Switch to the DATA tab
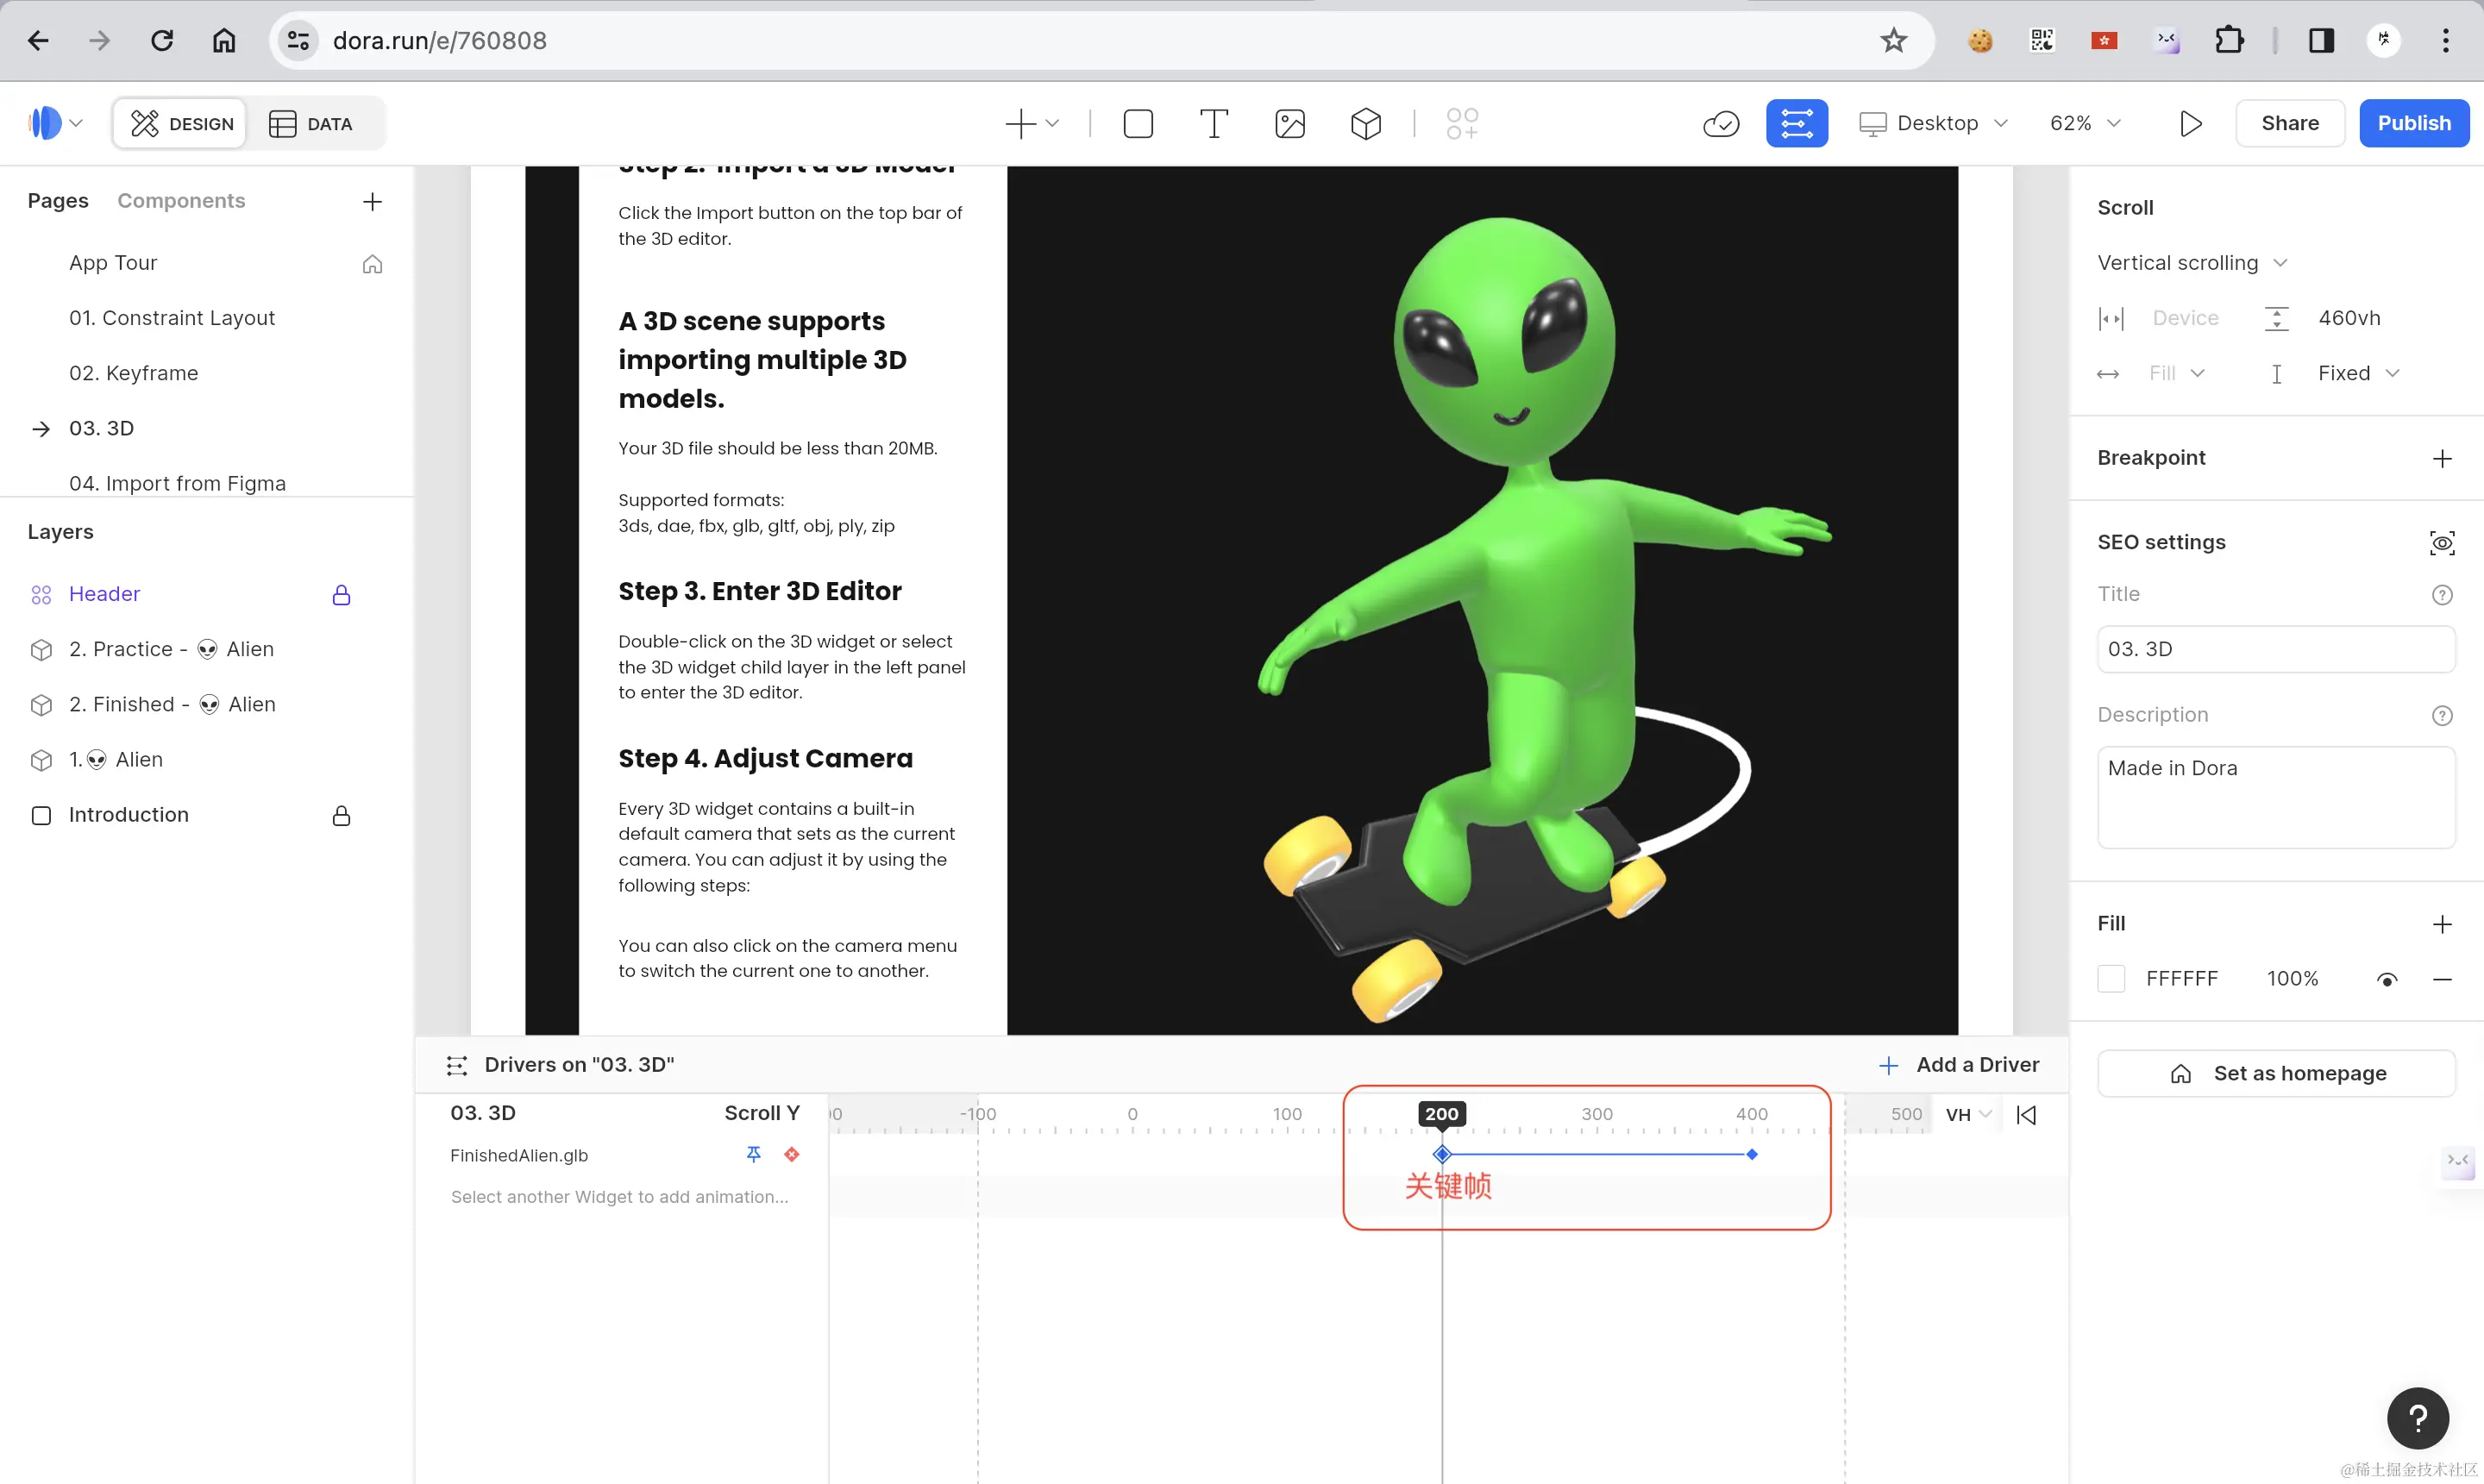This screenshot has height=1484, width=2484. 311,124
